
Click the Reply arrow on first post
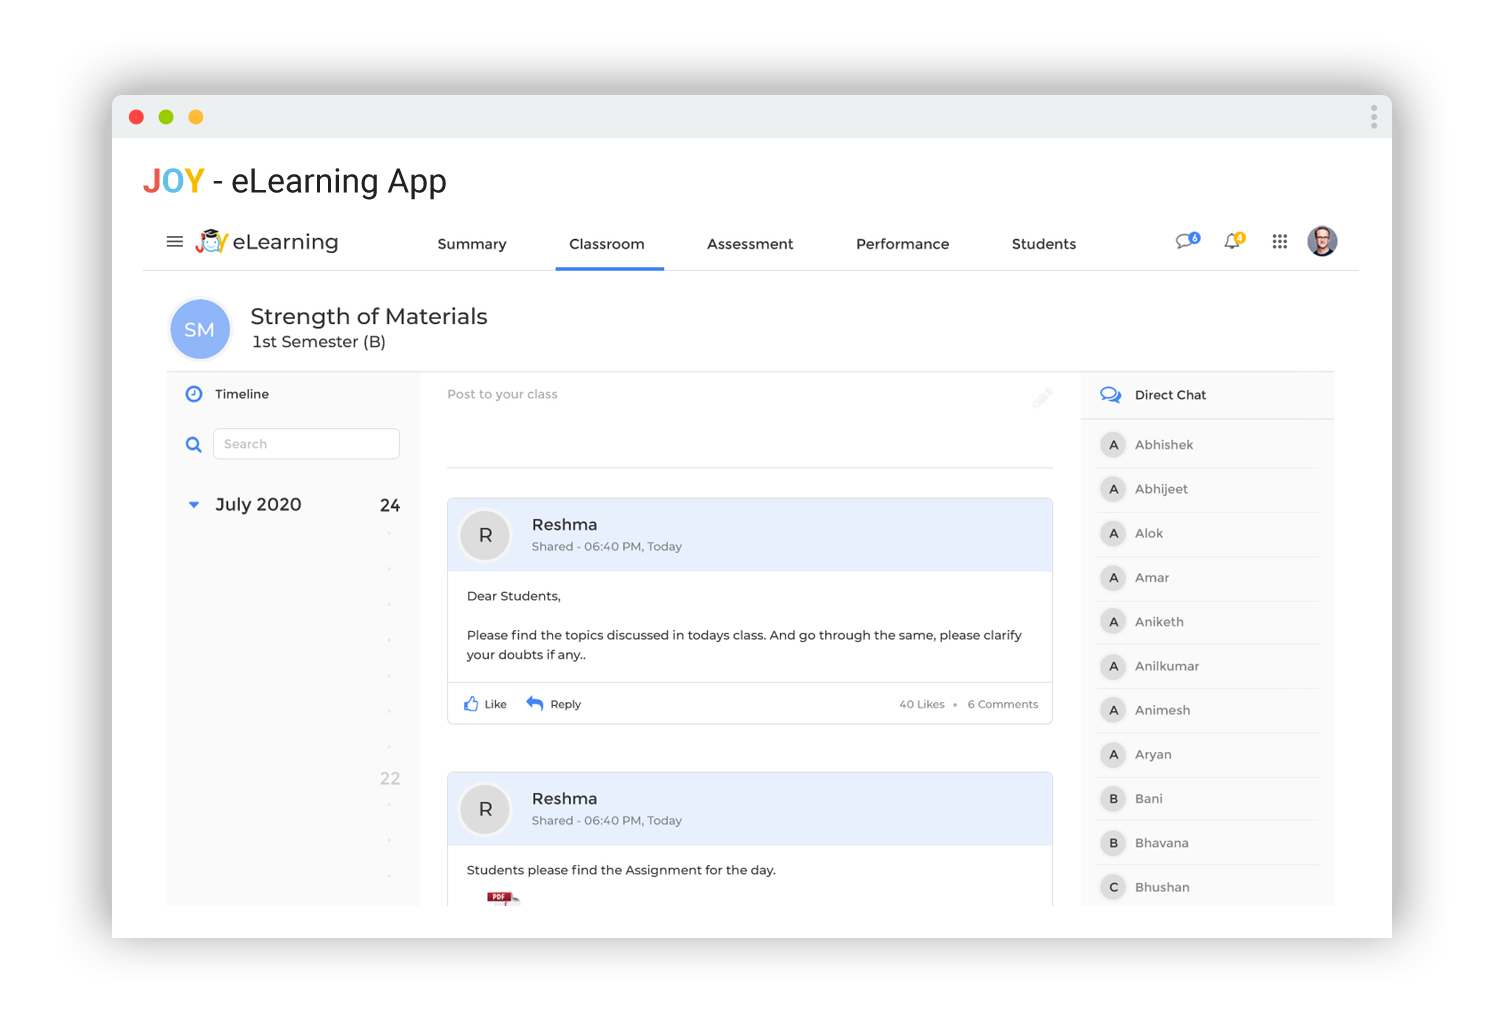point(535,704)
